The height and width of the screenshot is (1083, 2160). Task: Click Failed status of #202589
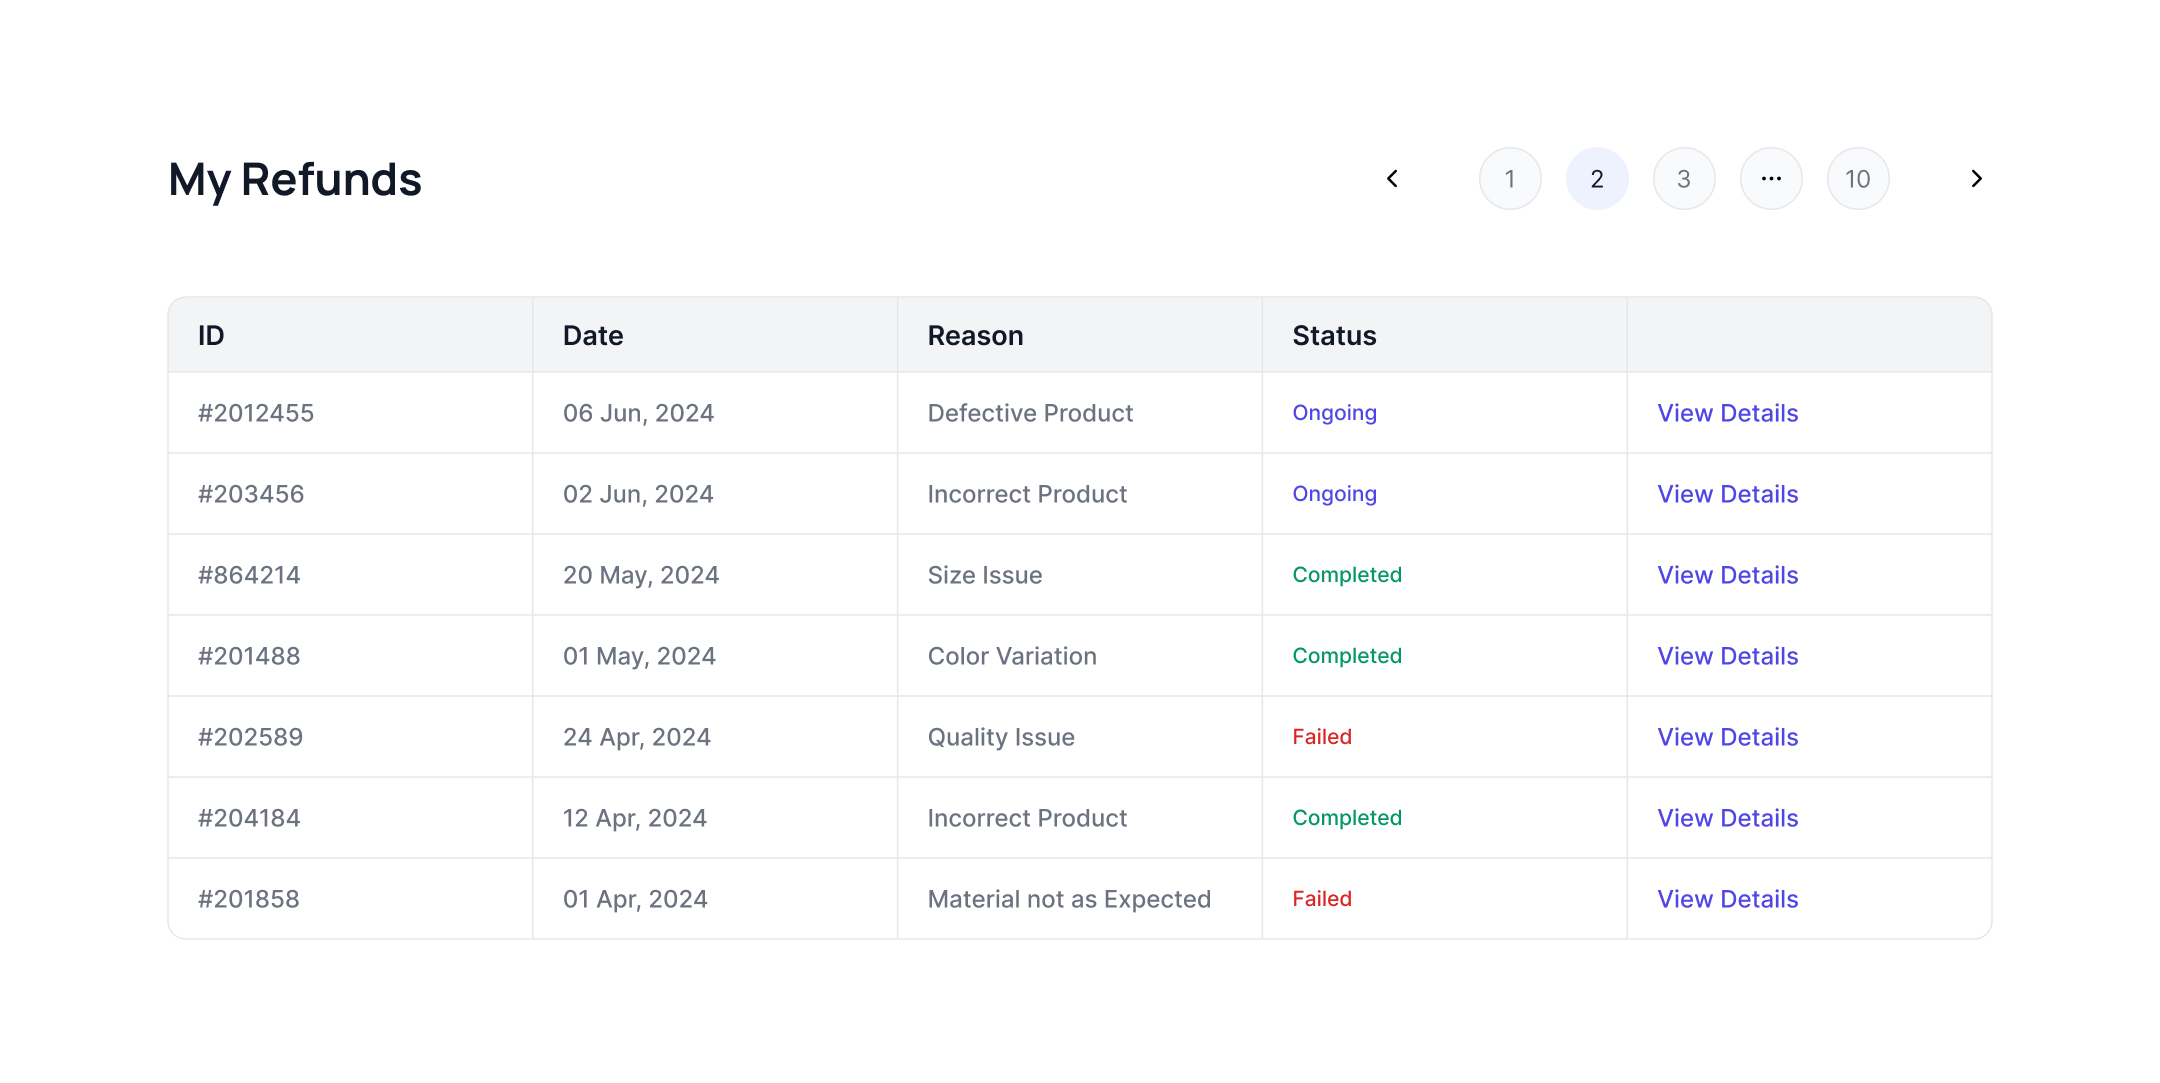coord(1322,737)
